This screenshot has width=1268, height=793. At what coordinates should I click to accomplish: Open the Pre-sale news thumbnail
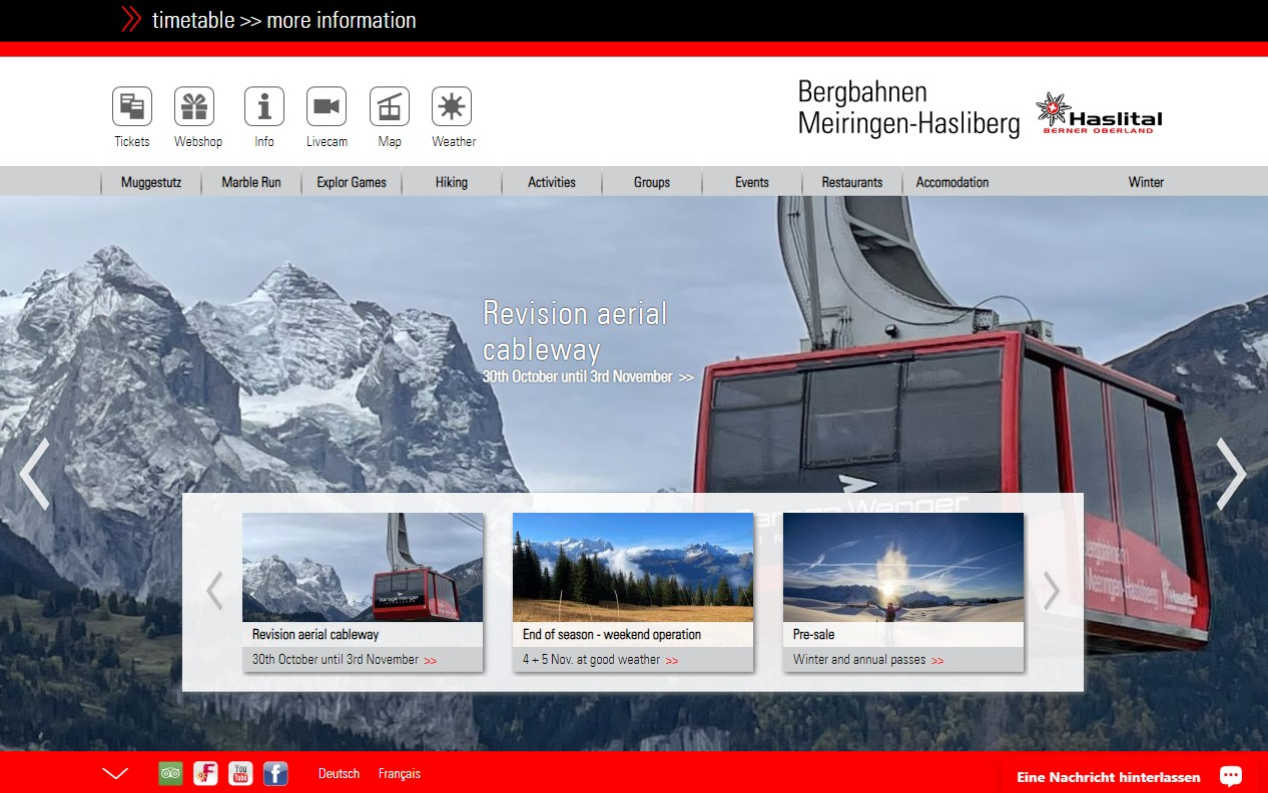pos(903,568)
